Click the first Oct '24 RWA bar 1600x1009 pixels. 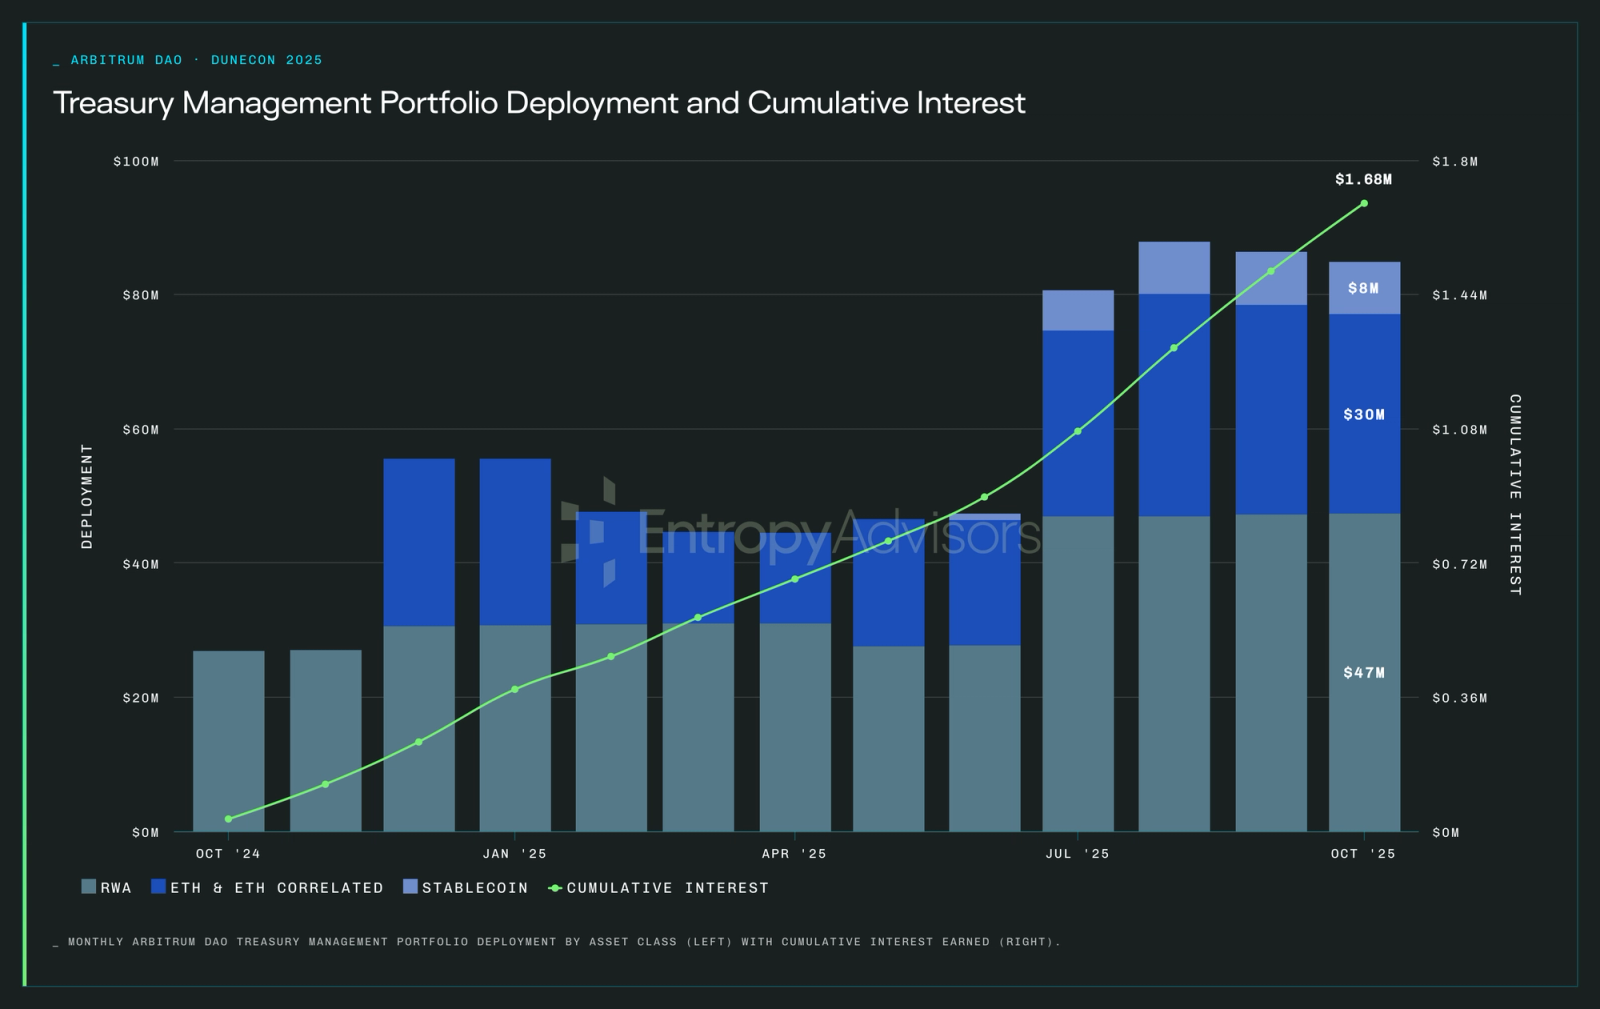pyautogui.click(x=229, y=741)
